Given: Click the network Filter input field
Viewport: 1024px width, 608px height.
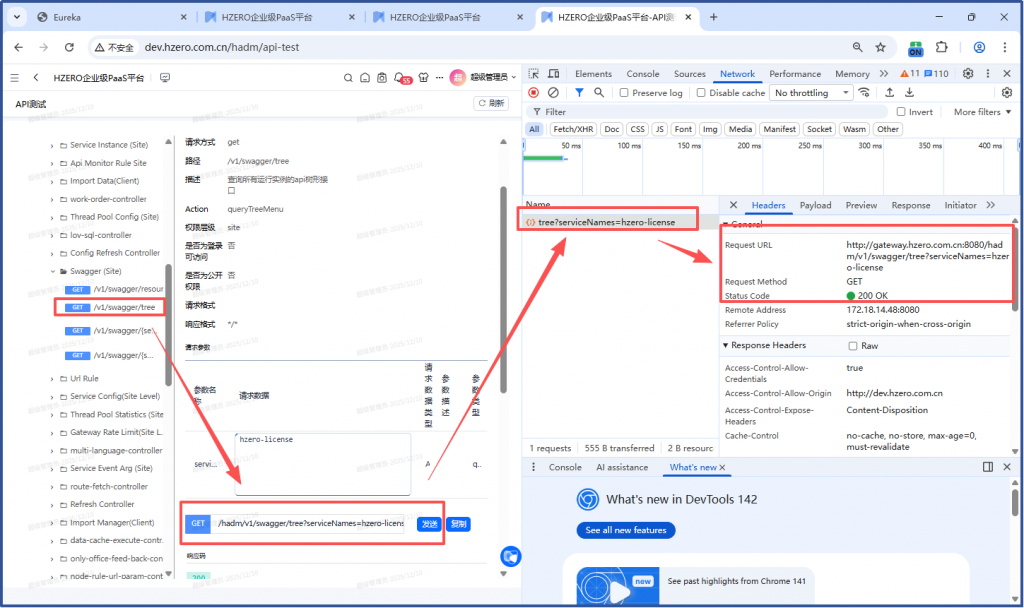Looking at the screenshot, I should coord(700,112).
